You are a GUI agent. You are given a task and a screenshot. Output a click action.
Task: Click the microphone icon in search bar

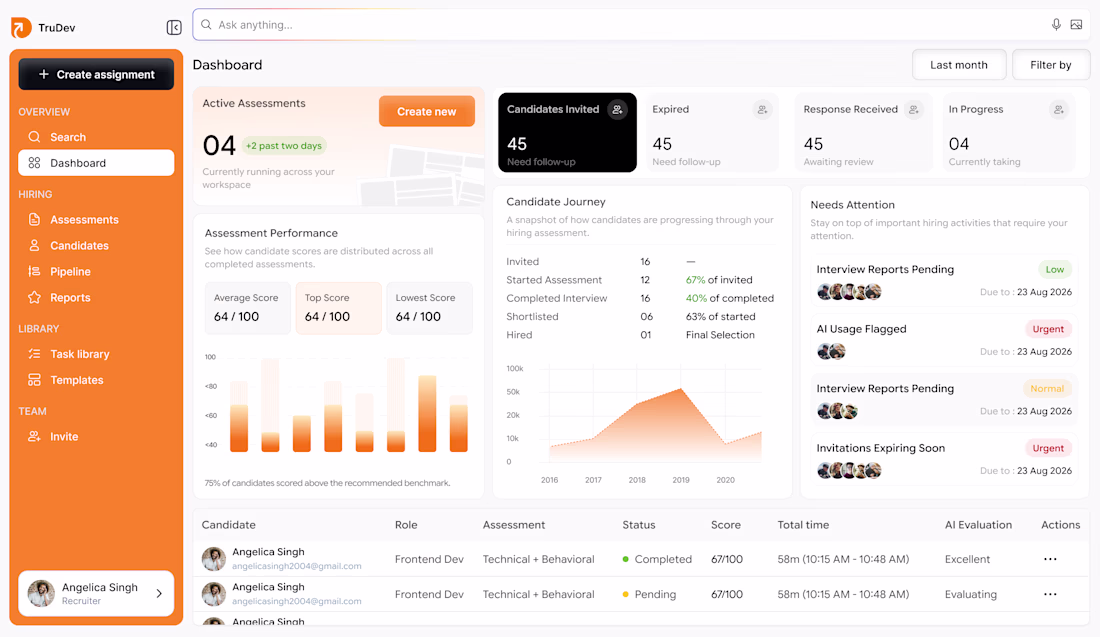(1056, 25)
